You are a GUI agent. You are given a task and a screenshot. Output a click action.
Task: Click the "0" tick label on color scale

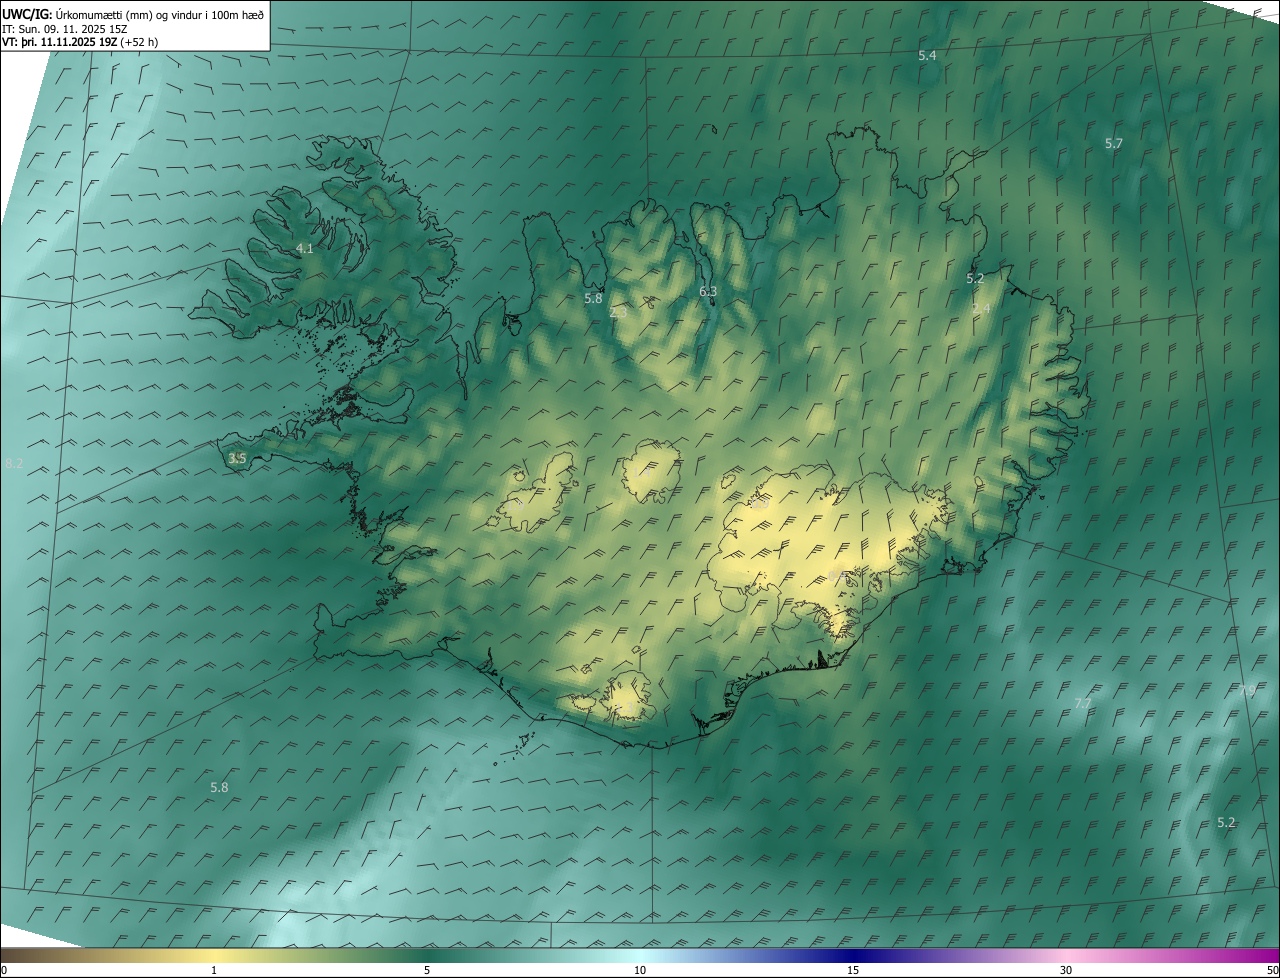coord(4,971)
